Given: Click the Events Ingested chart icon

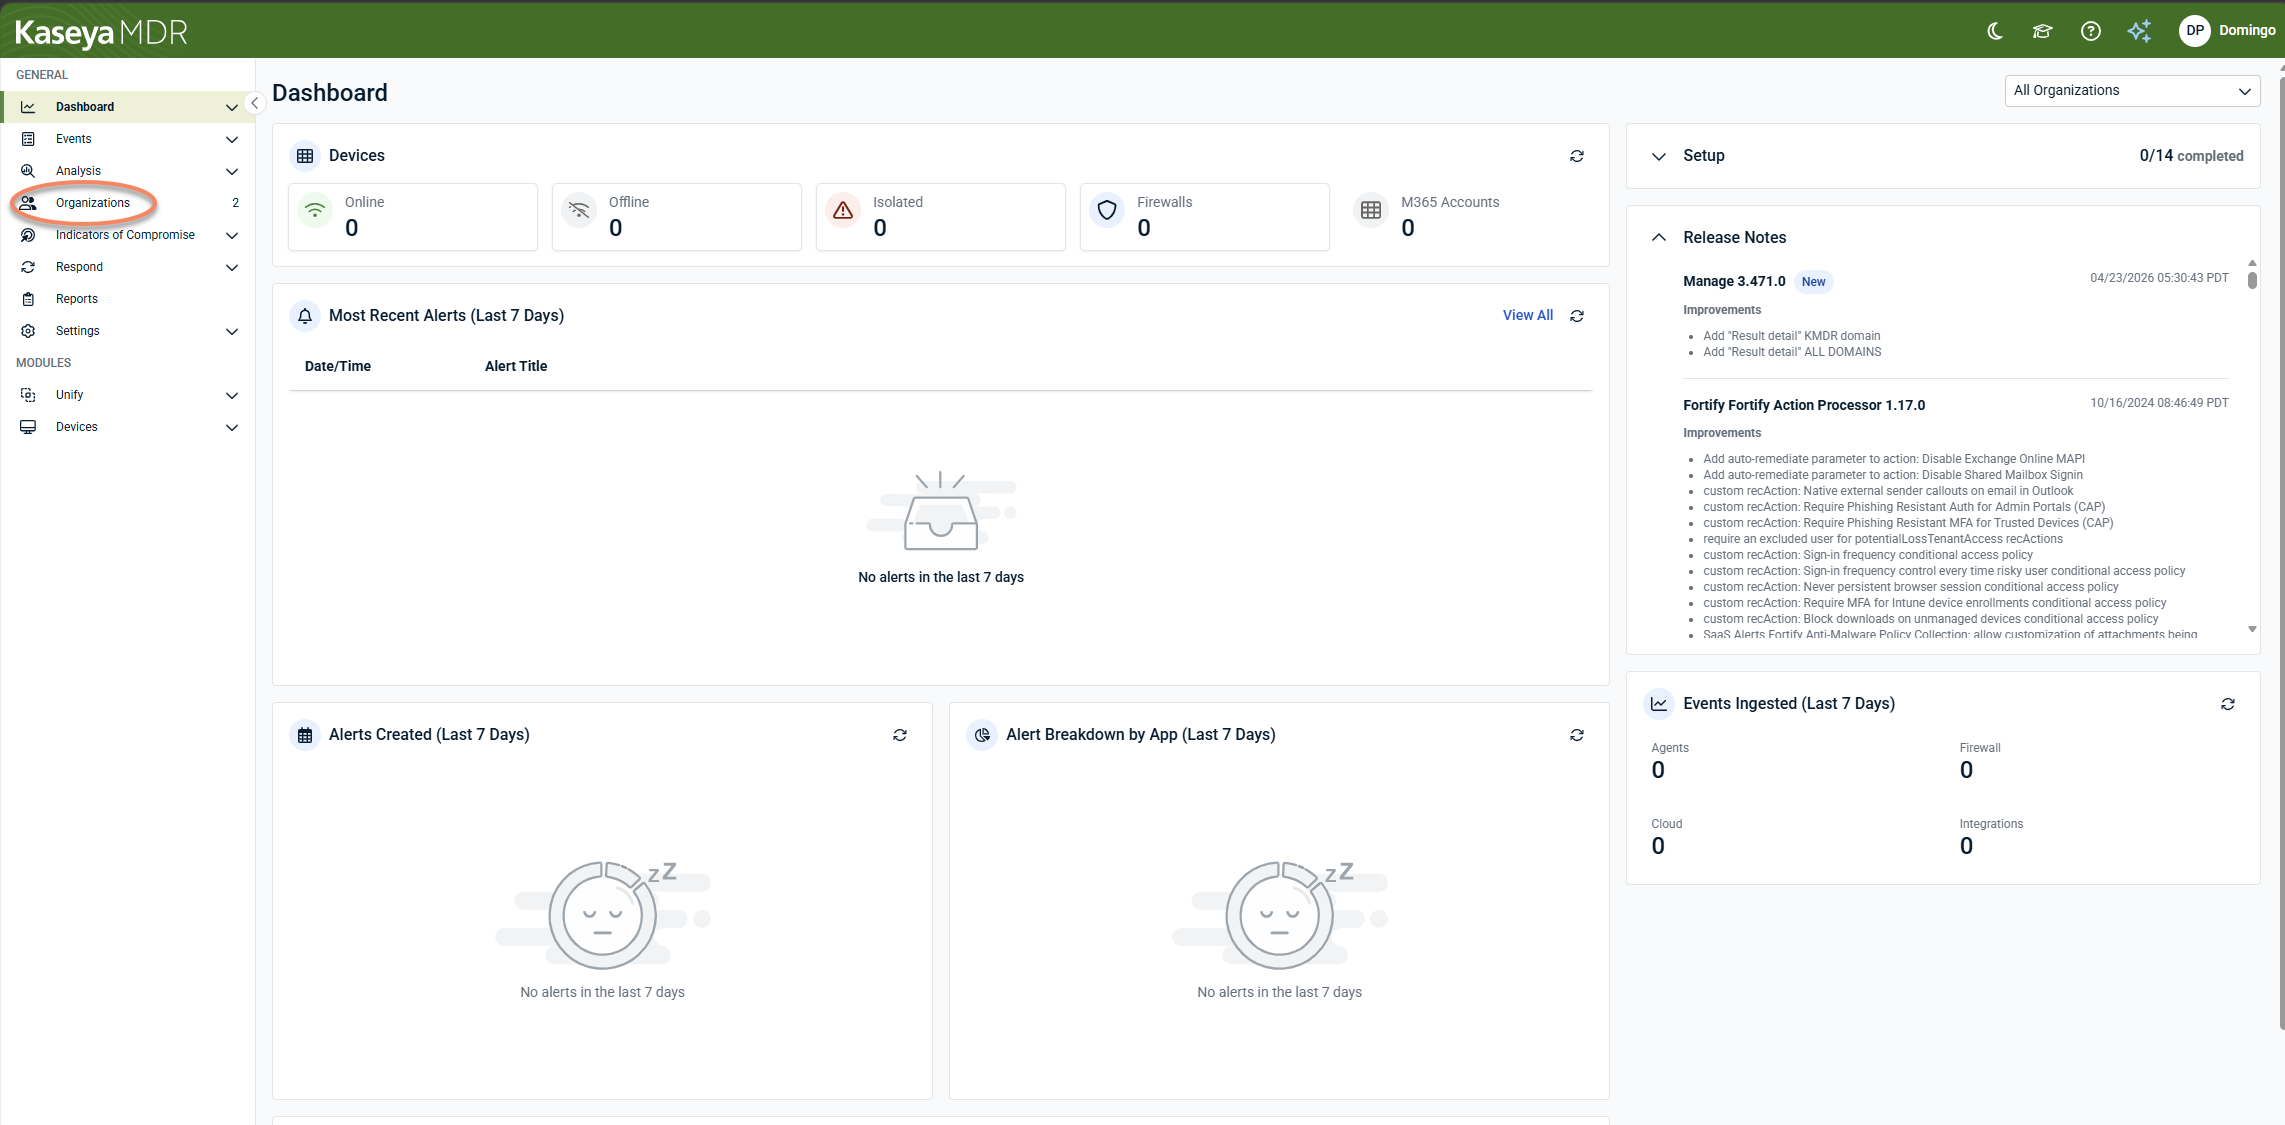Looking at the screenshot, I should [1659, 704].
